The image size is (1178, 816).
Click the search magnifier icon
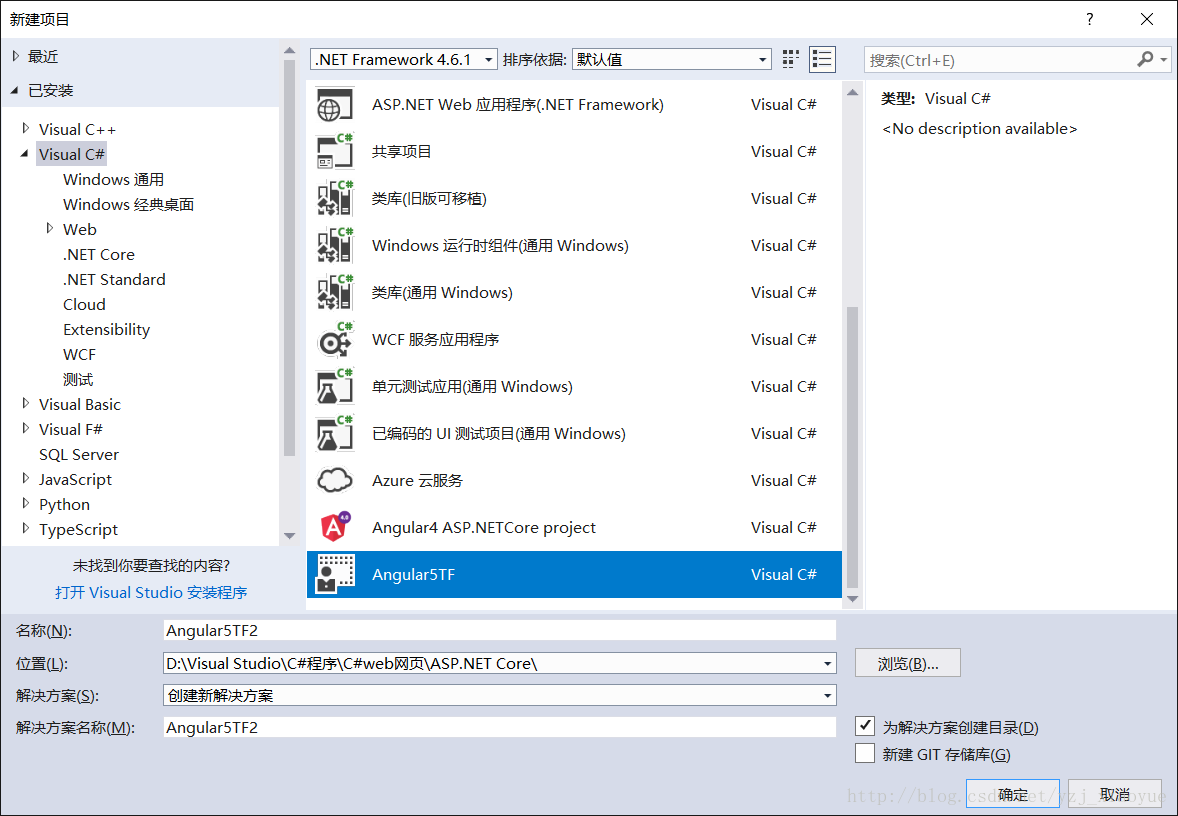(1145, 59)
